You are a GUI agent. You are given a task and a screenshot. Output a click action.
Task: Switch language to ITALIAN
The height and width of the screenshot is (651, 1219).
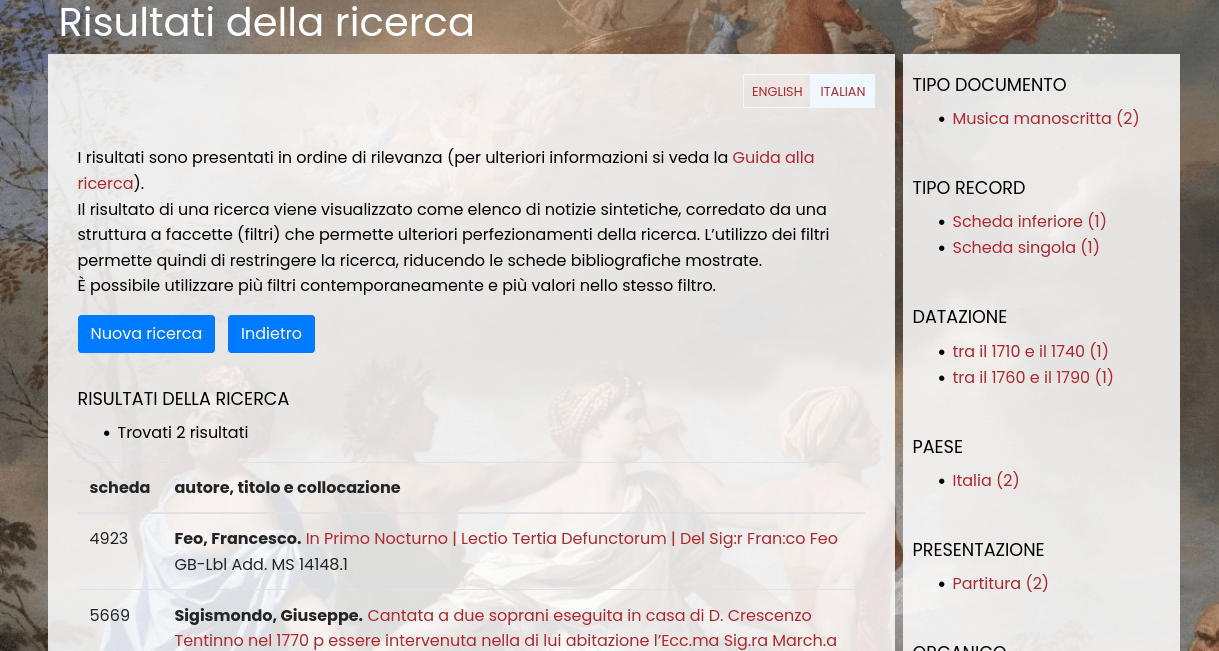(843, 91)
